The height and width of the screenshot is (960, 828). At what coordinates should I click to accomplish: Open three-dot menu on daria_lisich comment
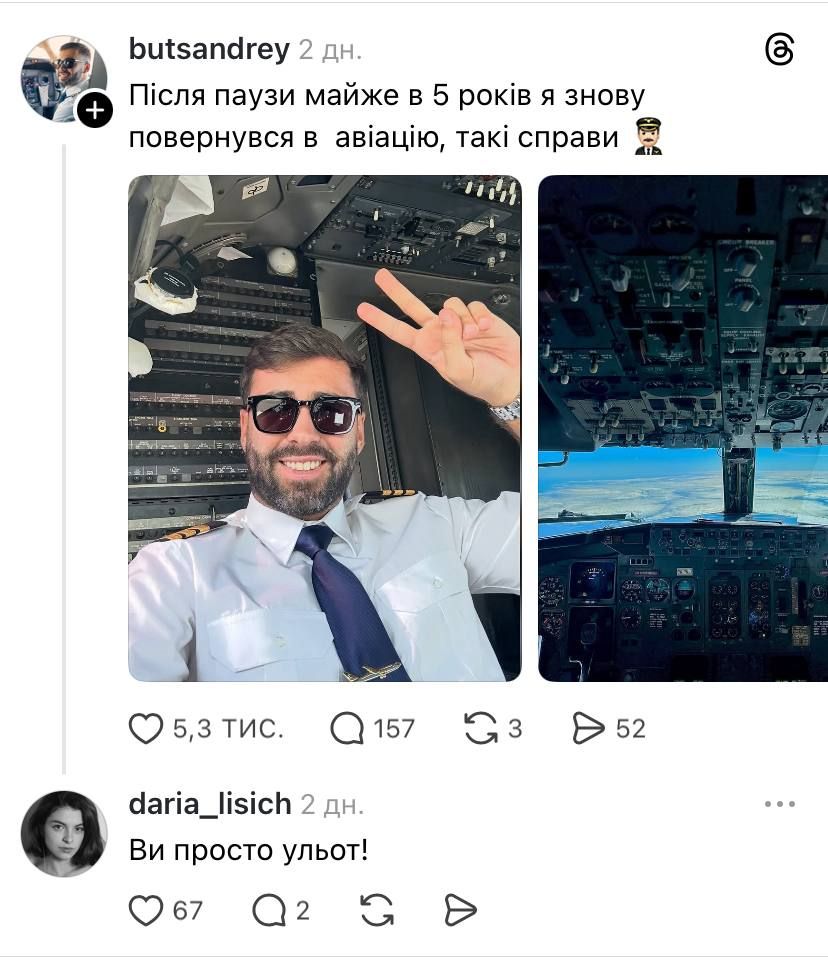tap(780, 804)
